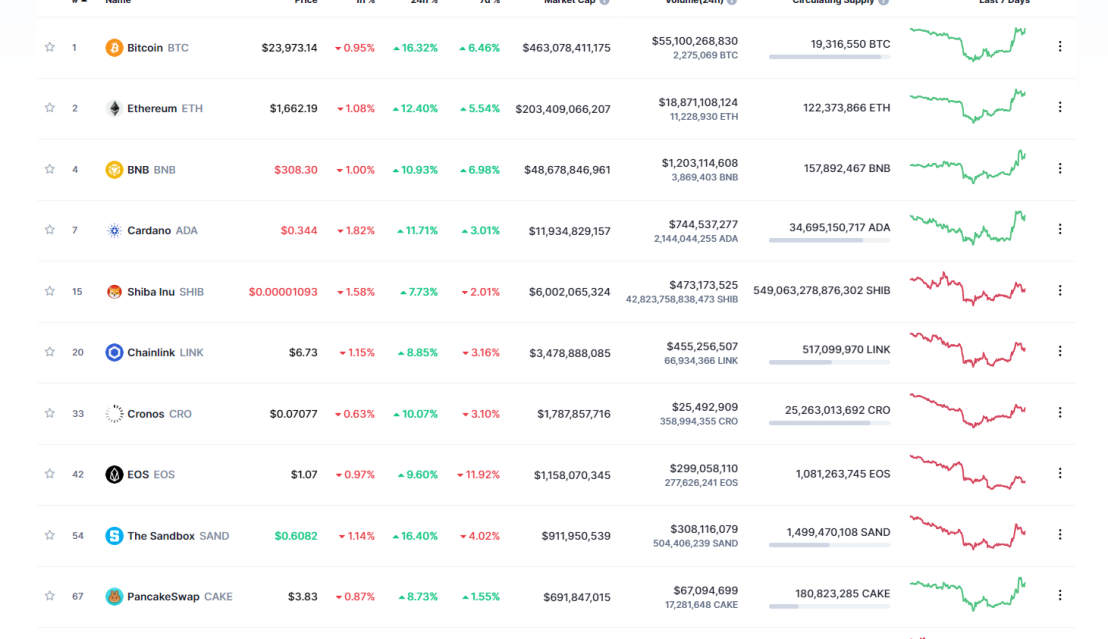Click the Shiba Inu dog logo

[114, 291]
